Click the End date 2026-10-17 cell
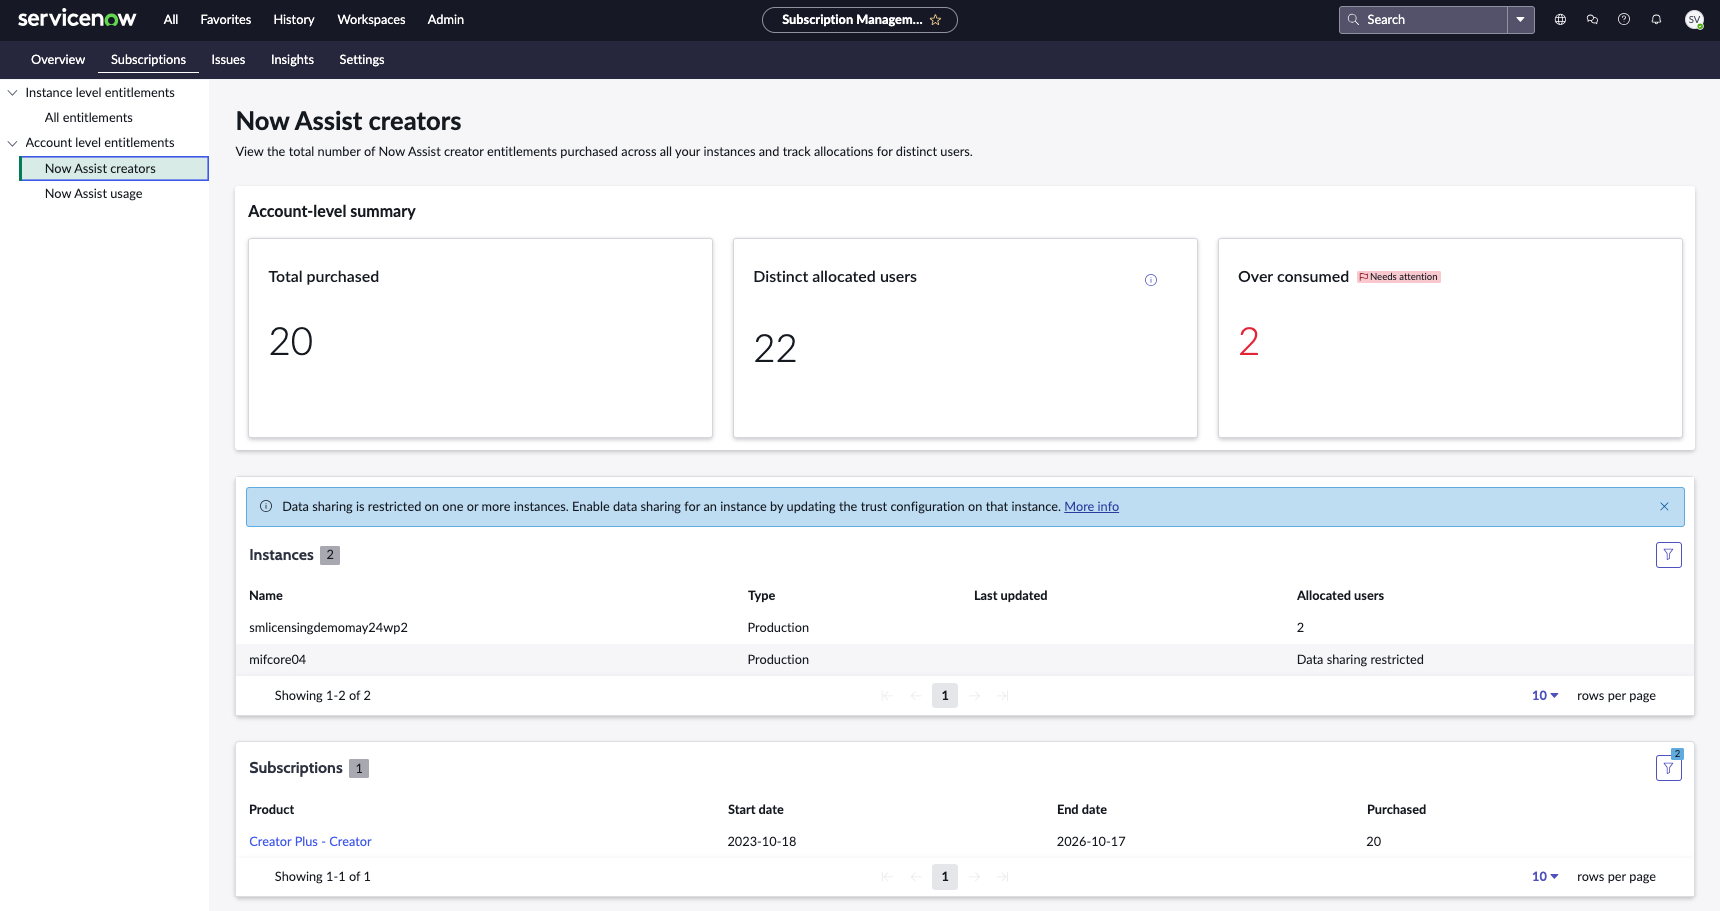Viewport: 1720px width, 911px height. click(x=1091, y=842)
